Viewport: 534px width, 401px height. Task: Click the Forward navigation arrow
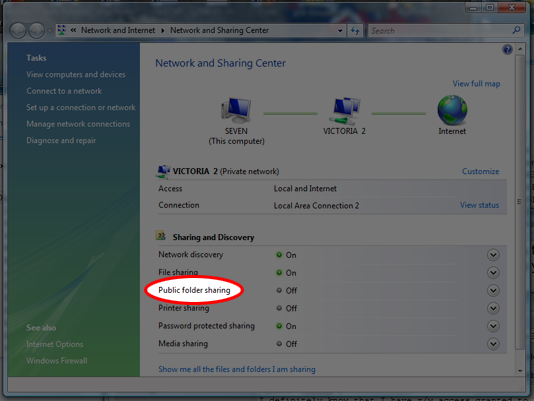tap(36, 31)
